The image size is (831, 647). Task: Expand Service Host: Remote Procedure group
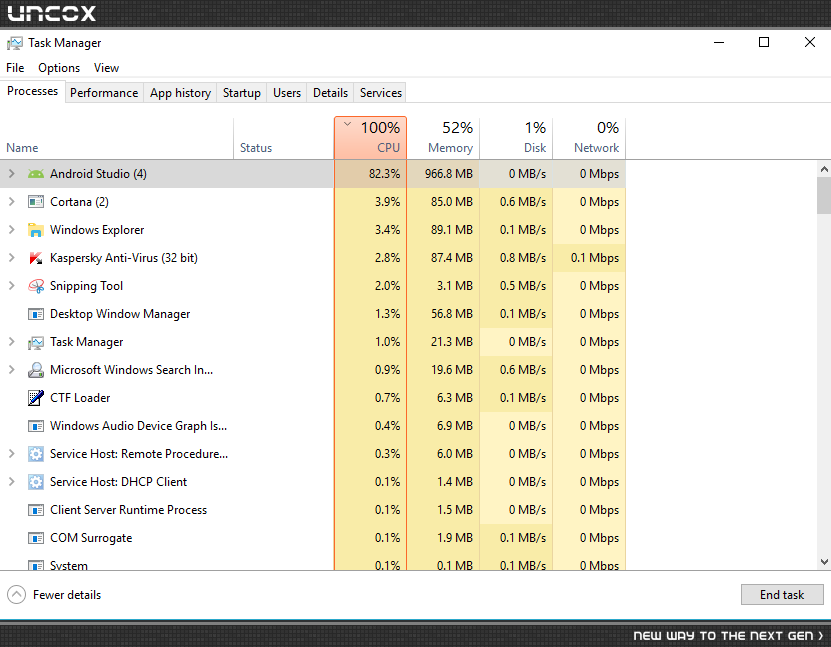pos(12,454)
